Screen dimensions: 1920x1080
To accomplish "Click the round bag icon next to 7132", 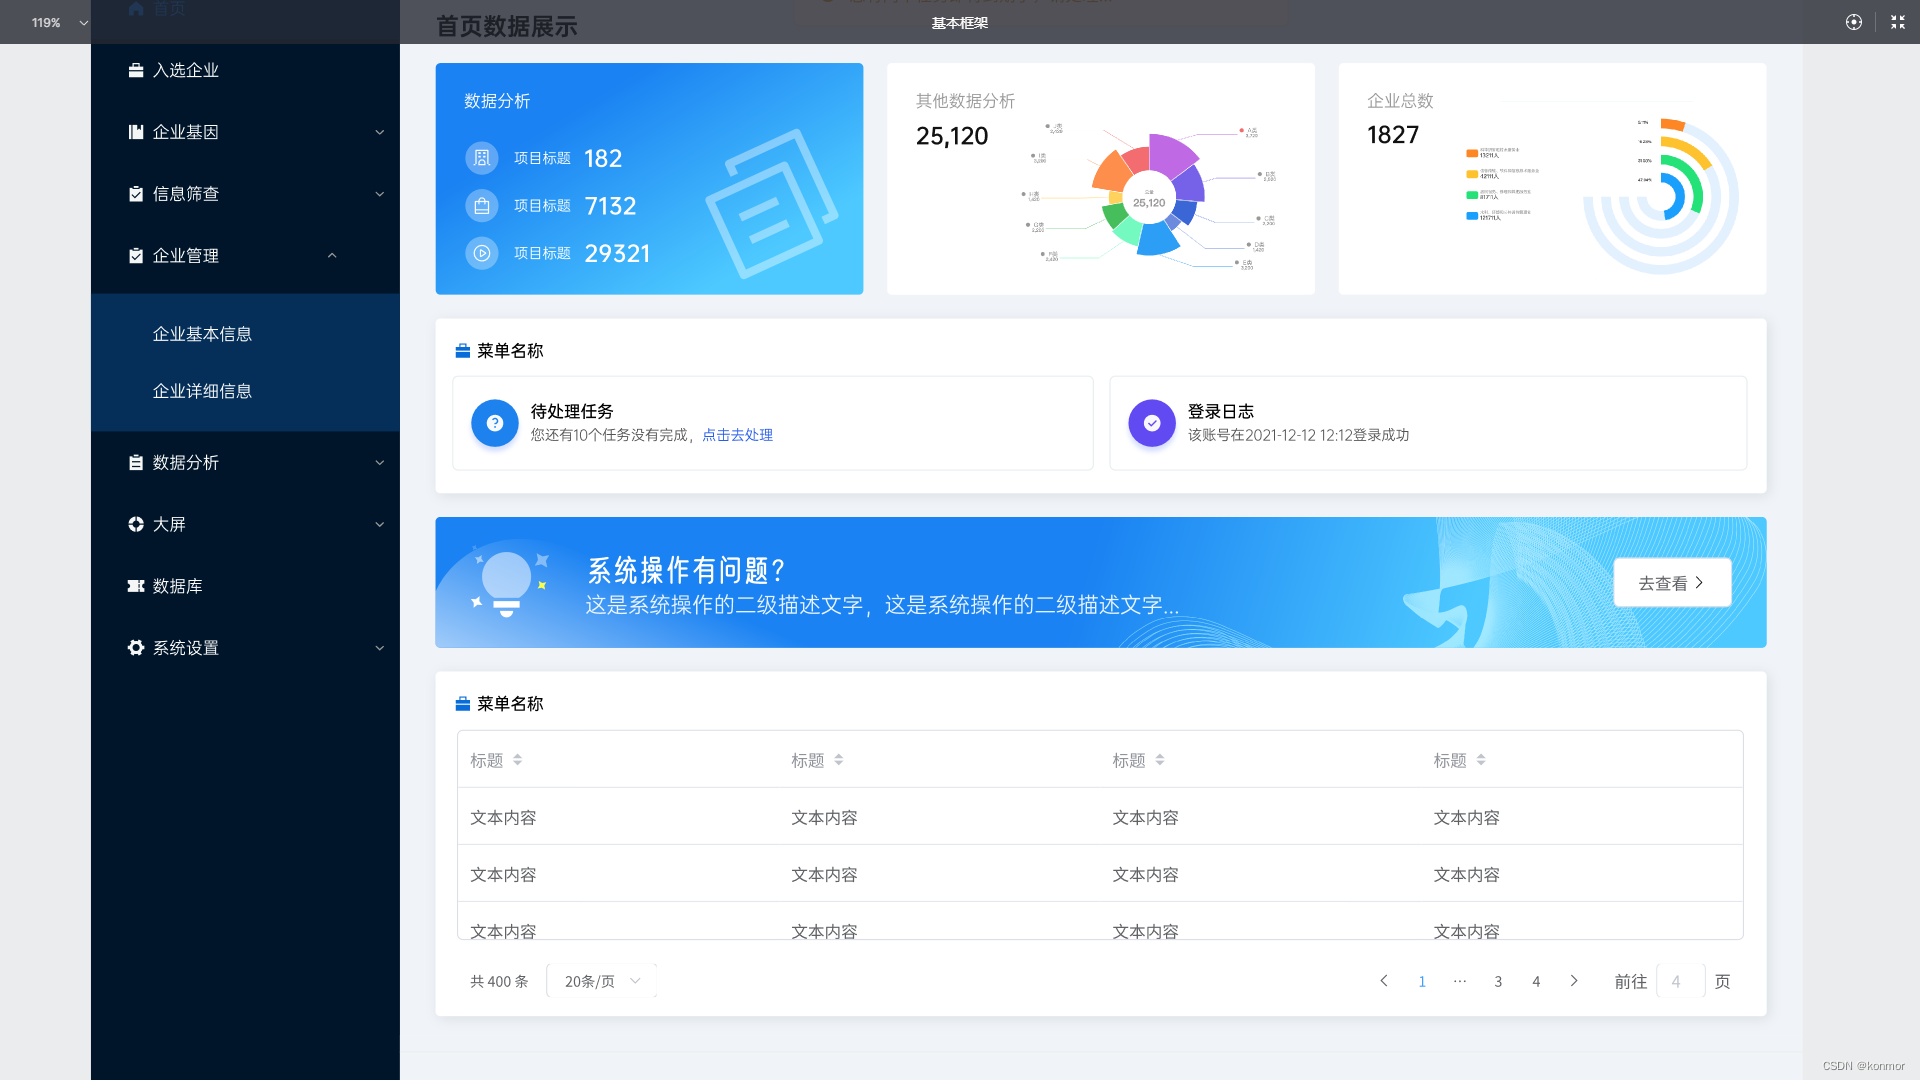I will pos(482,206).
